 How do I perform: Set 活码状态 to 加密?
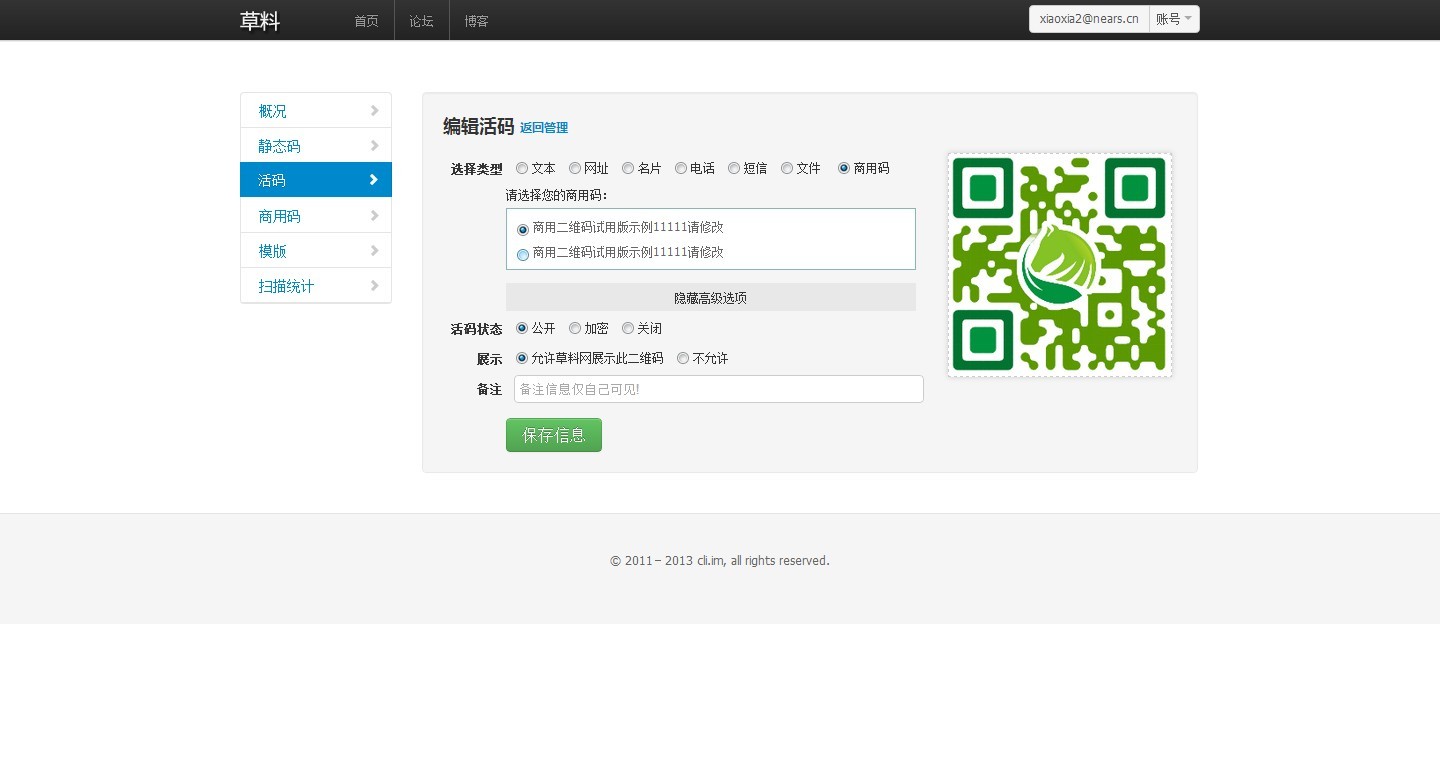pos(575,328)
